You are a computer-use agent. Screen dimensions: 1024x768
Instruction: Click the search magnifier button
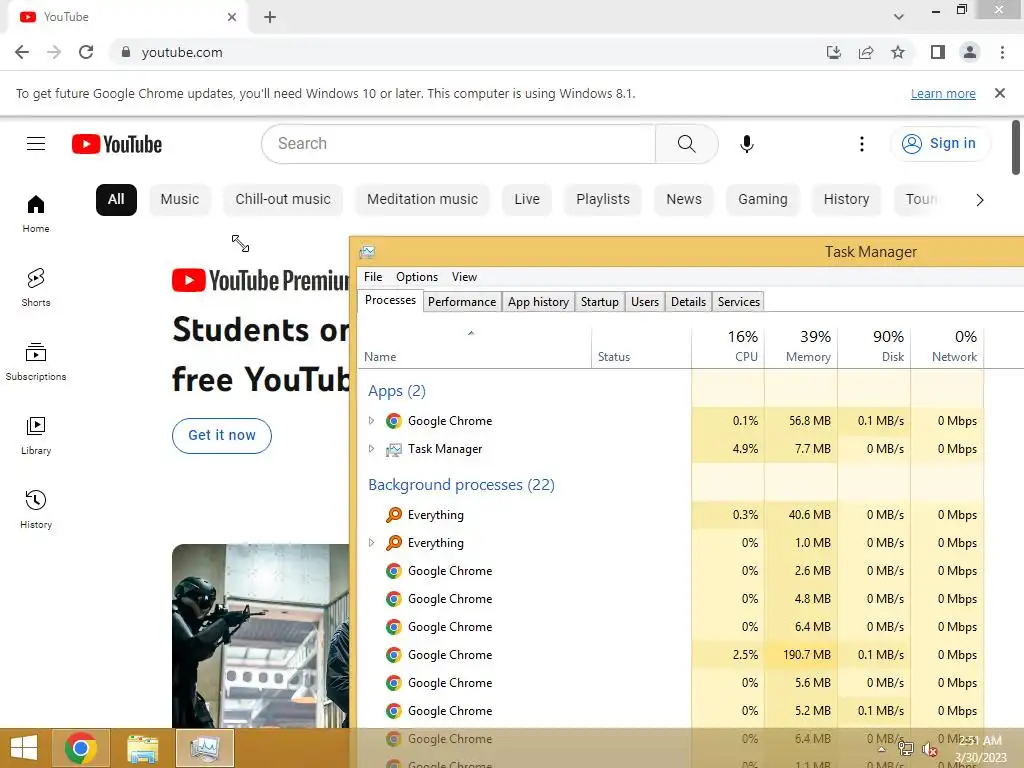click(686, 144)
